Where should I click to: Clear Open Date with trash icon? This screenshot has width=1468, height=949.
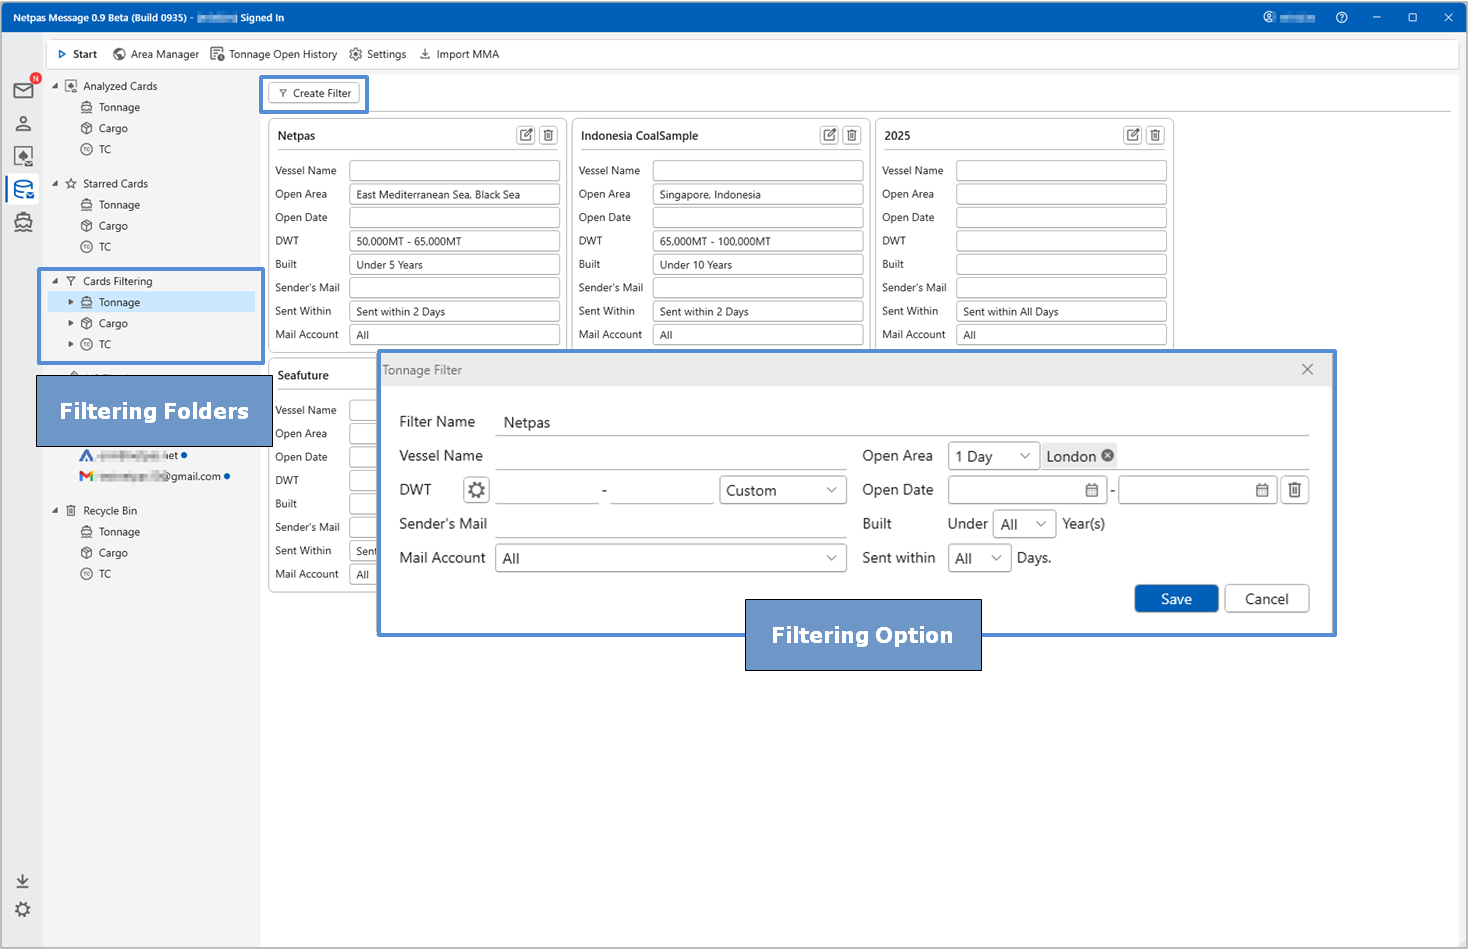tap(1294, 490)
